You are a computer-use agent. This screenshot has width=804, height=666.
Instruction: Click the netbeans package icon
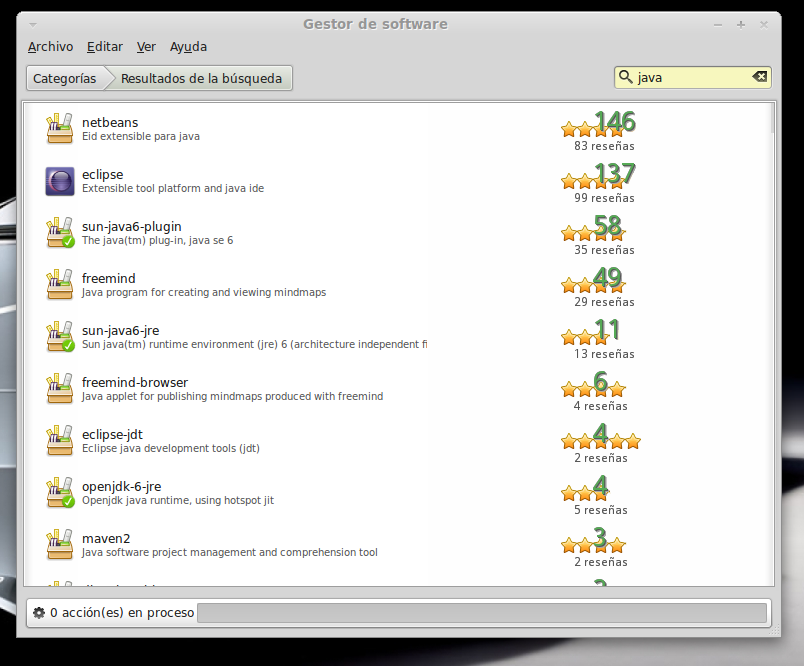click(59, 129)
